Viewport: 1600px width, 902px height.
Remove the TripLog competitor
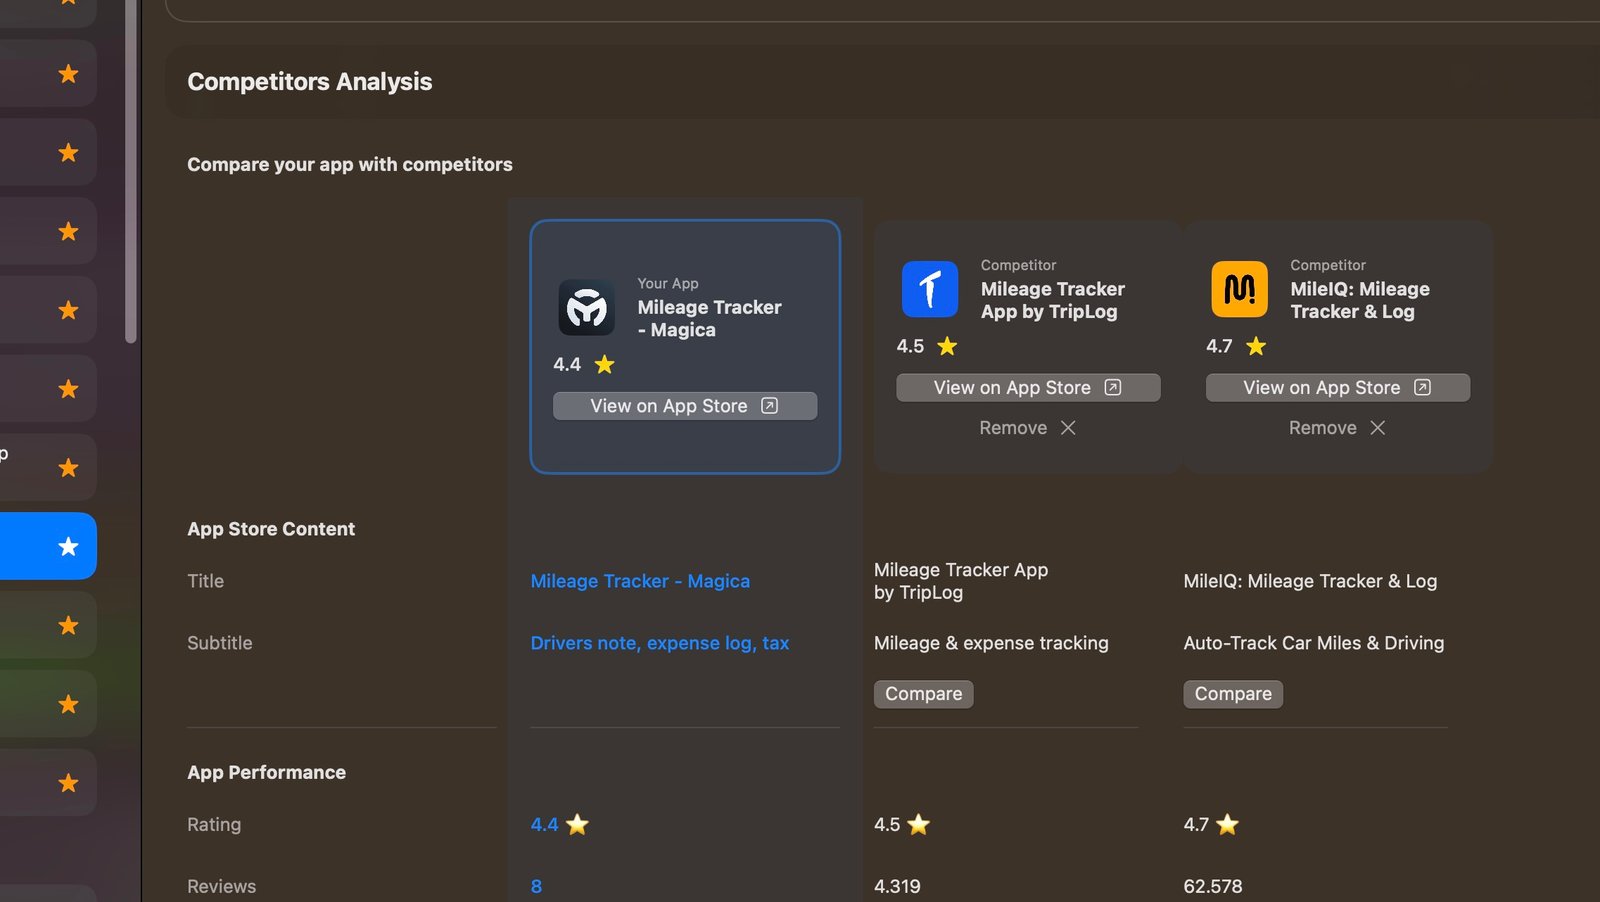[1028, 428]
